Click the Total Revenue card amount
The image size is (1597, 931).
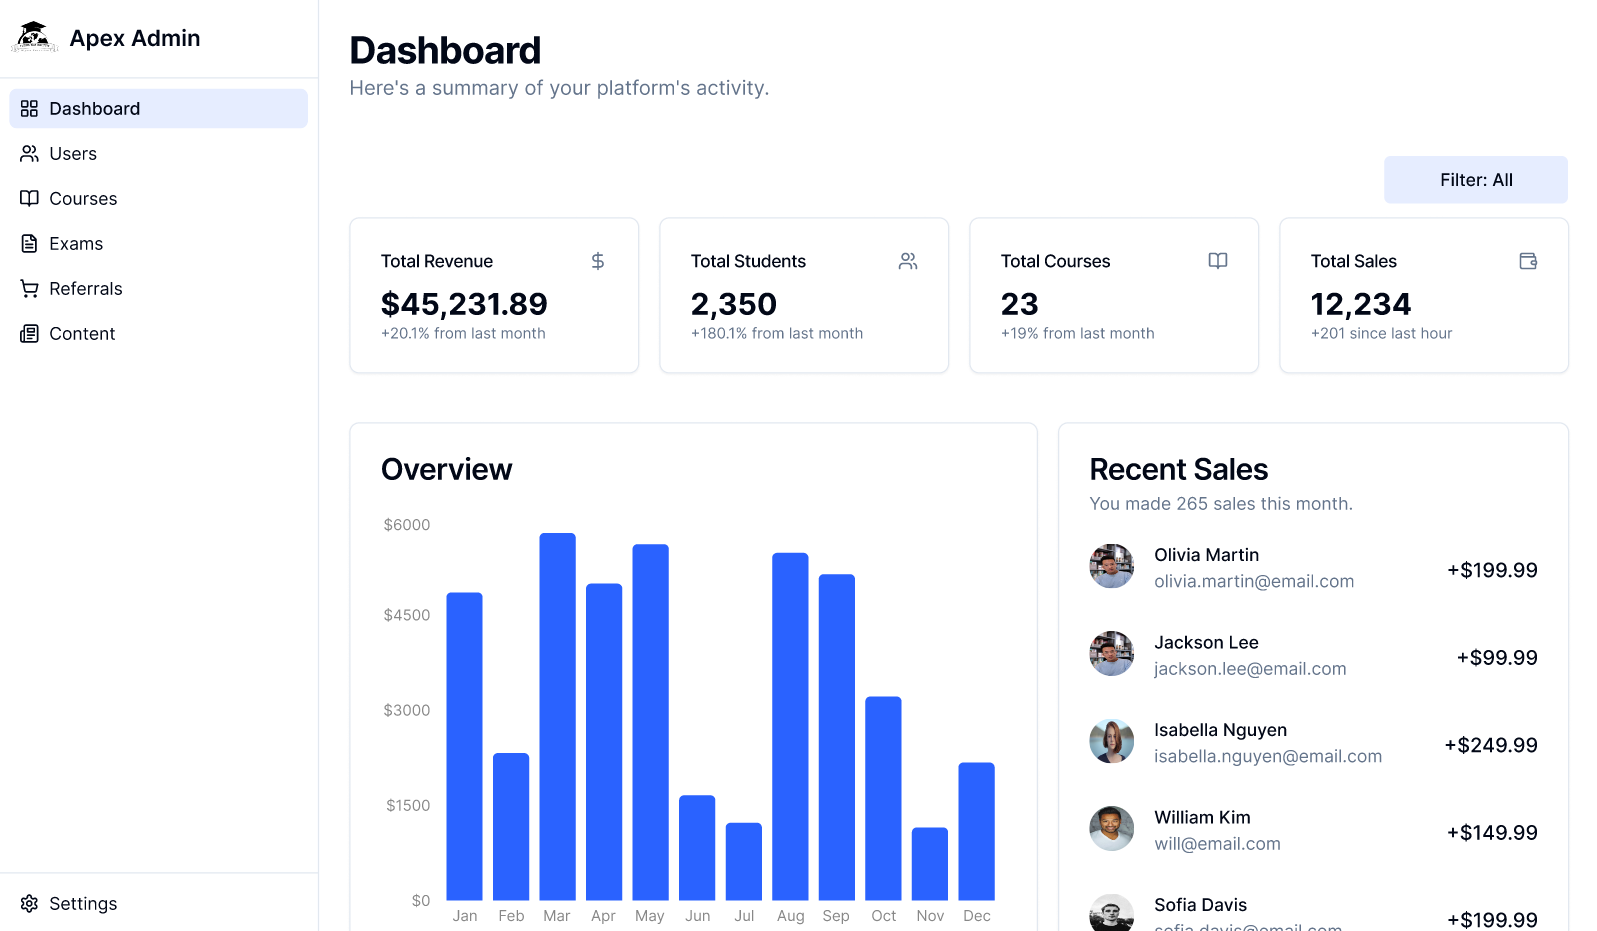tap(464, 304)
